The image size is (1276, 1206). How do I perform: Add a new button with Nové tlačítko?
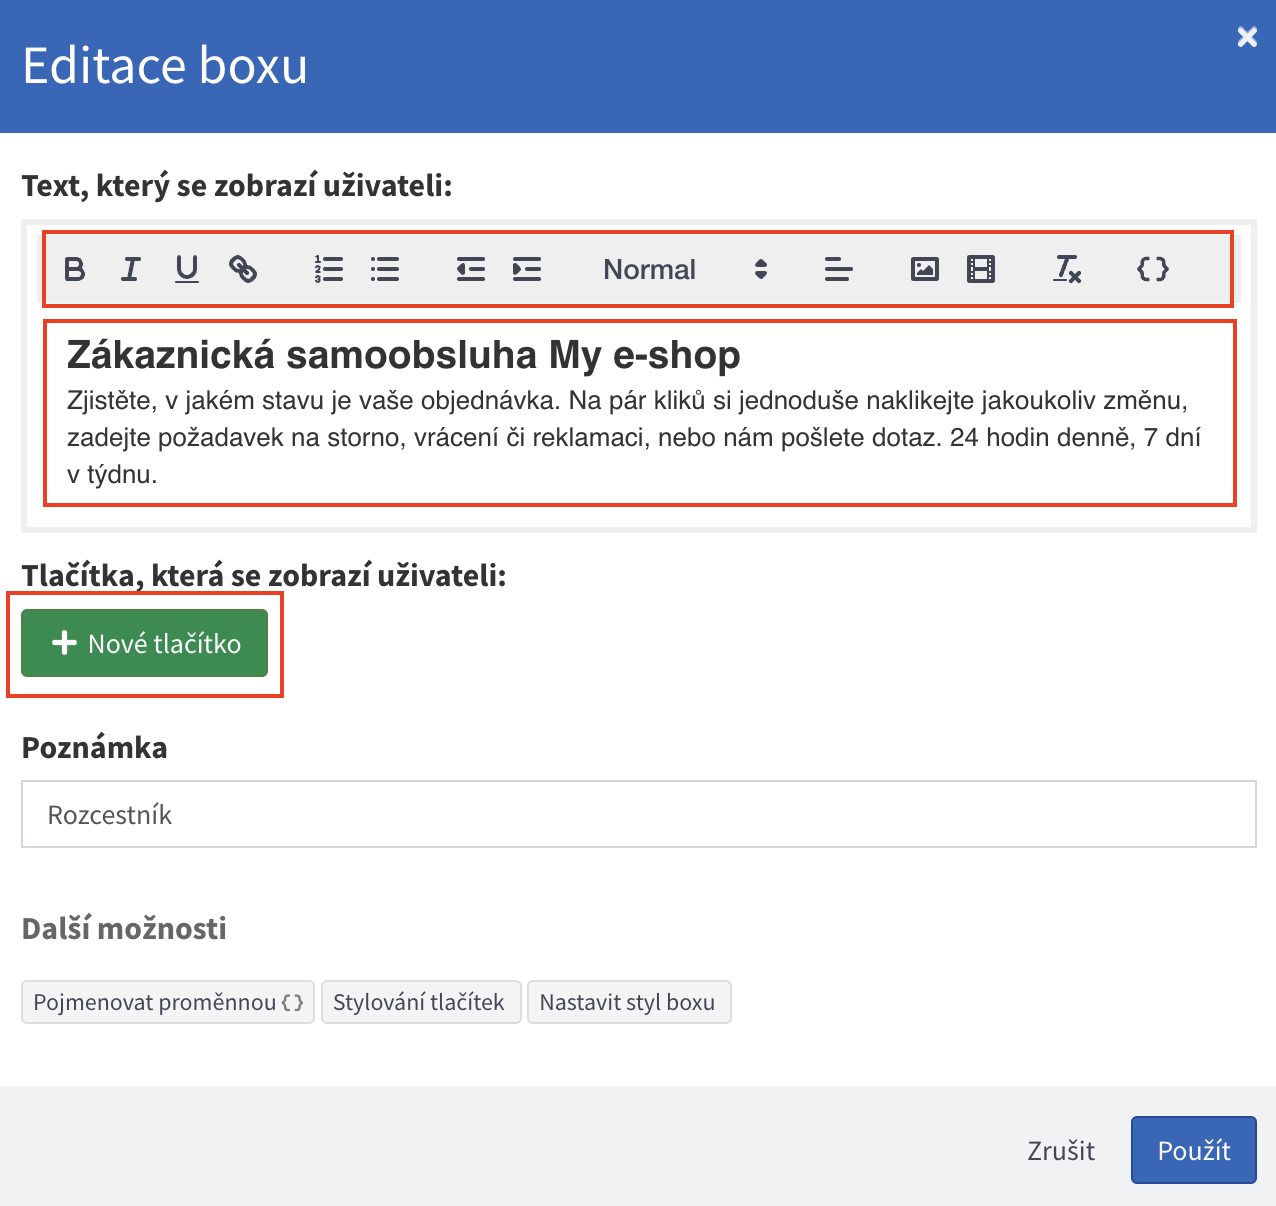coord(145,643)
